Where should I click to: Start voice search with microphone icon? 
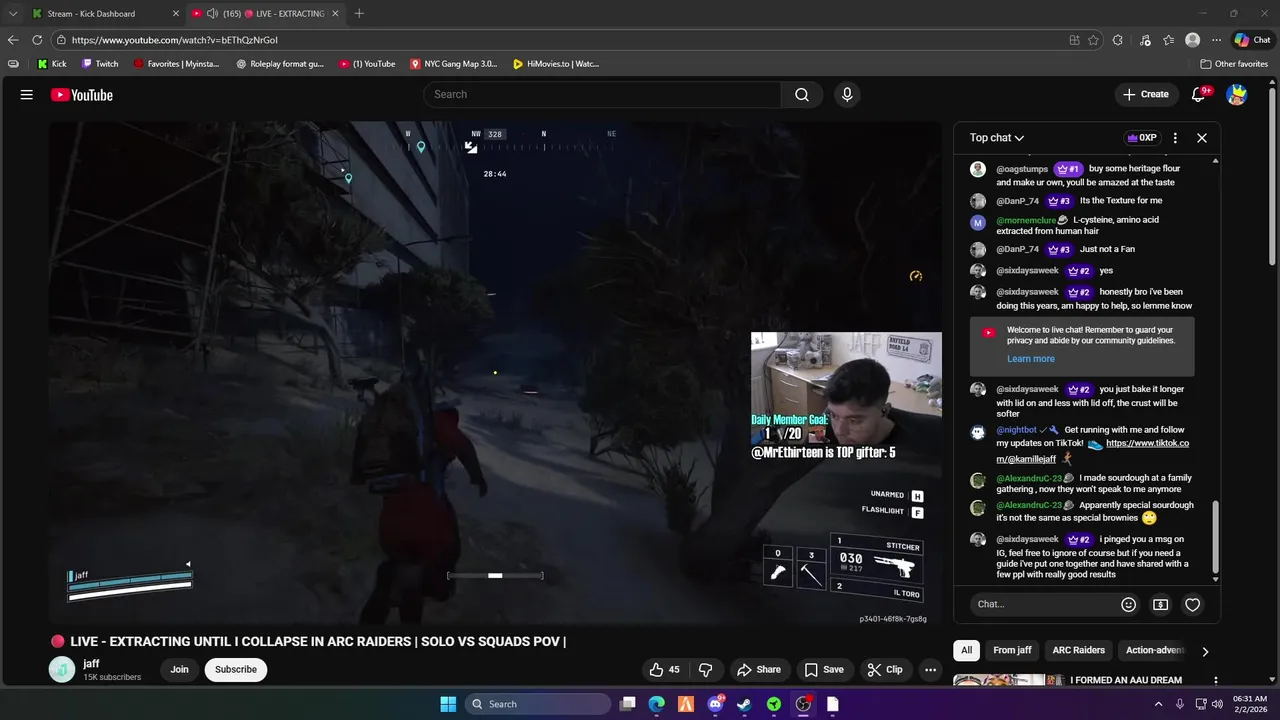[847, 94]
